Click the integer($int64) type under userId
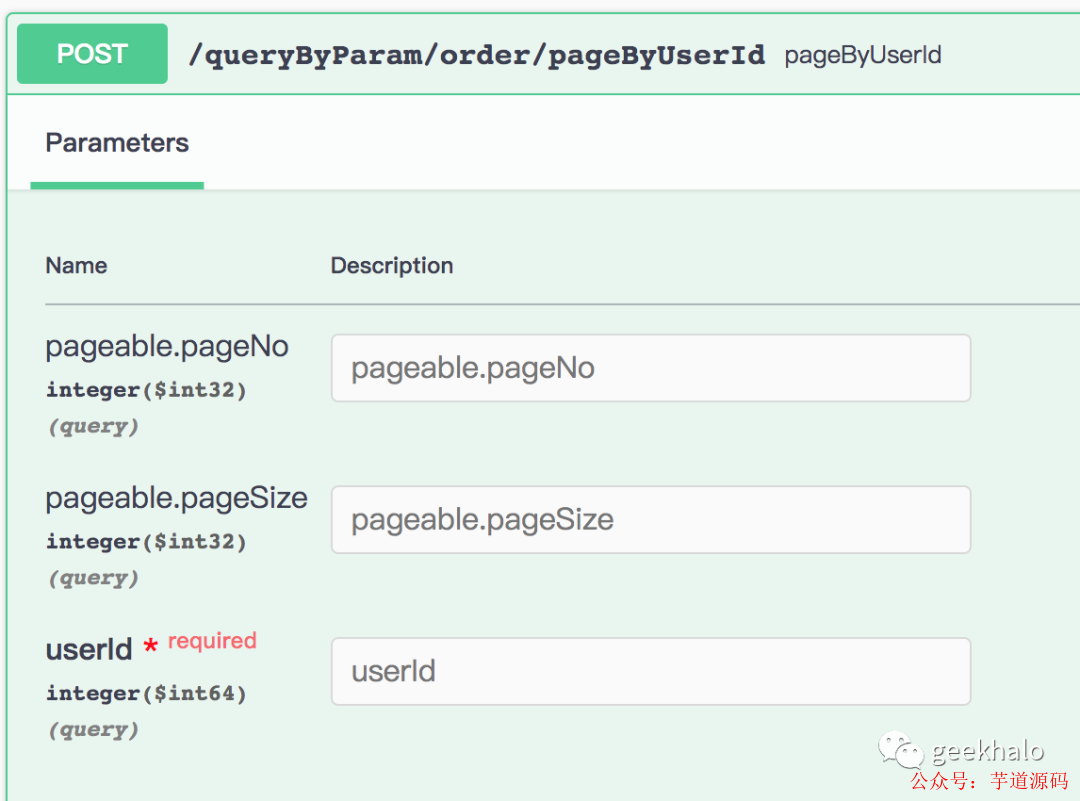The image size is (1080, 801). pyautogui.click(x=146, y=693)
